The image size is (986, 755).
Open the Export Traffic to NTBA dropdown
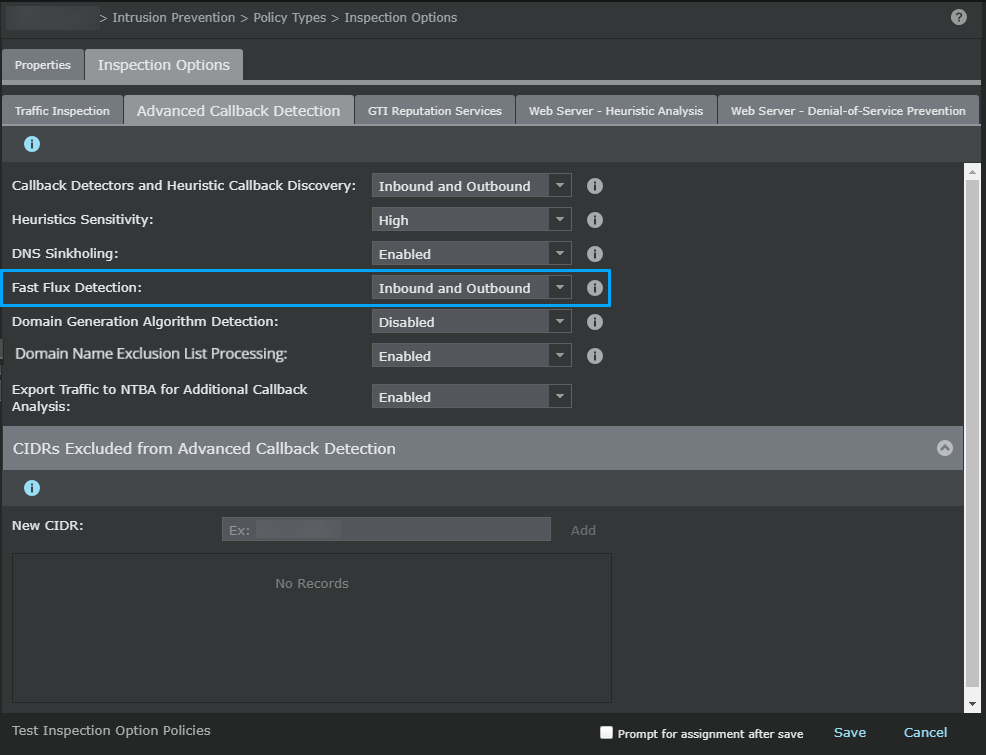[472, 397]
